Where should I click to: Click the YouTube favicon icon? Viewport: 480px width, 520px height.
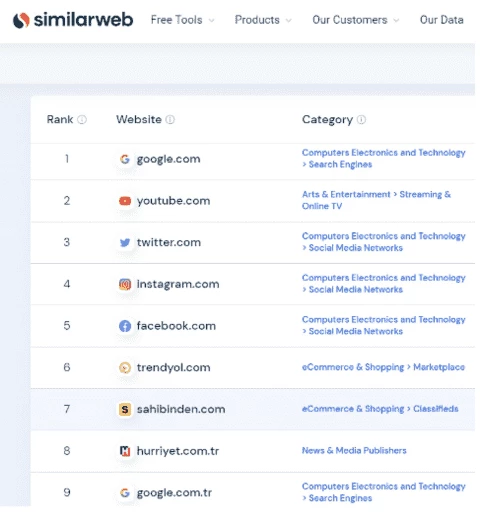125,201
